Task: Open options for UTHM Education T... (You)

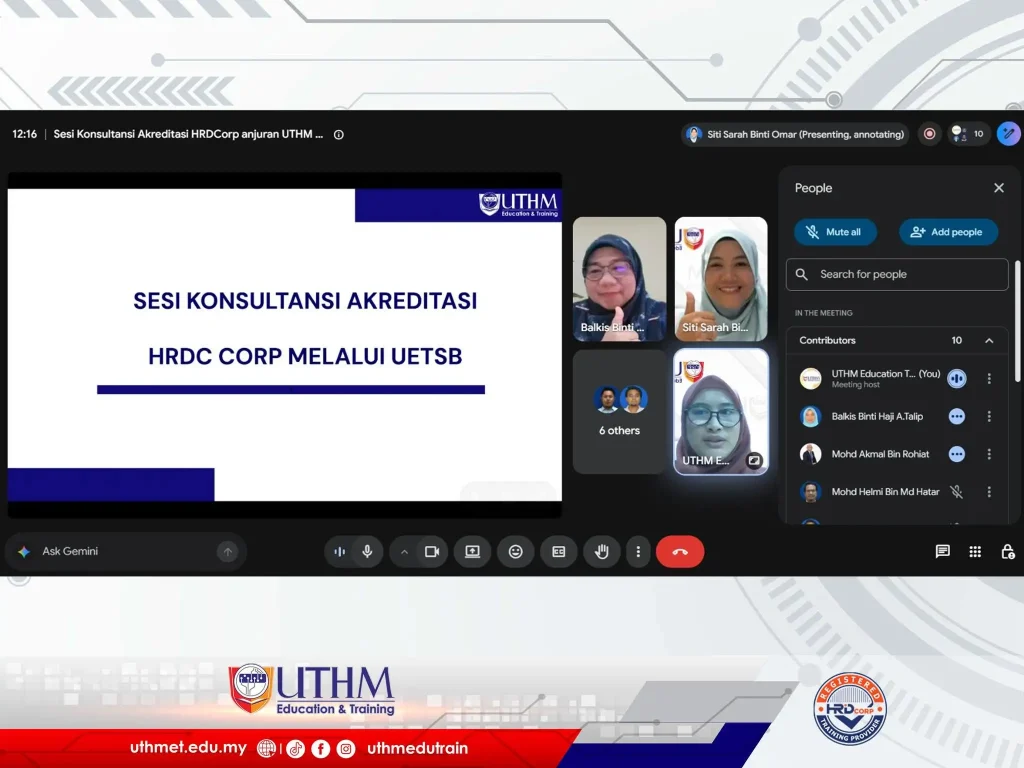Action: (989, 378)
